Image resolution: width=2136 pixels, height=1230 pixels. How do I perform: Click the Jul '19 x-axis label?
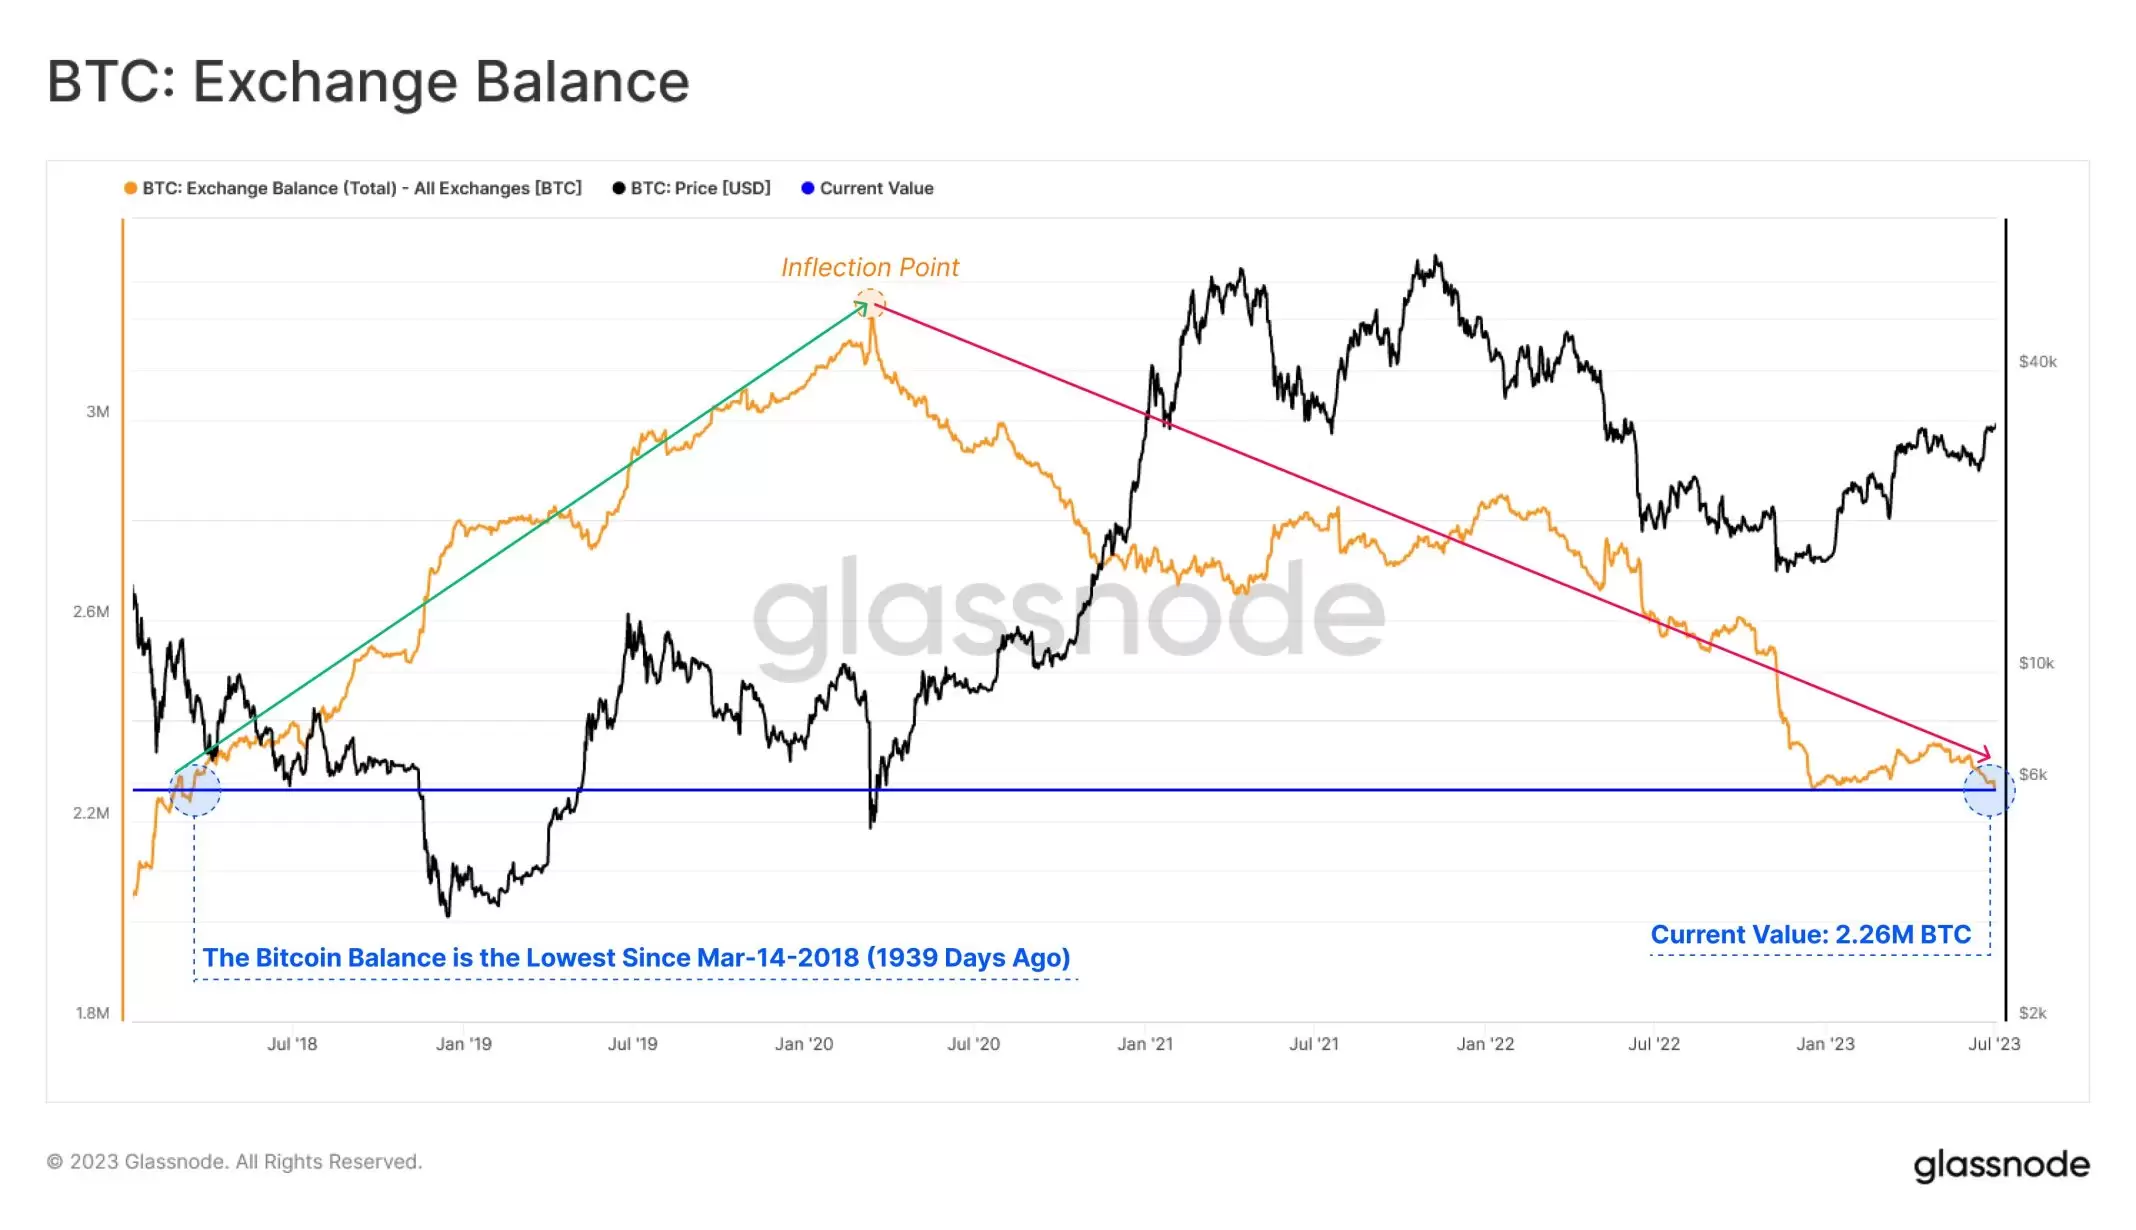633,1044
